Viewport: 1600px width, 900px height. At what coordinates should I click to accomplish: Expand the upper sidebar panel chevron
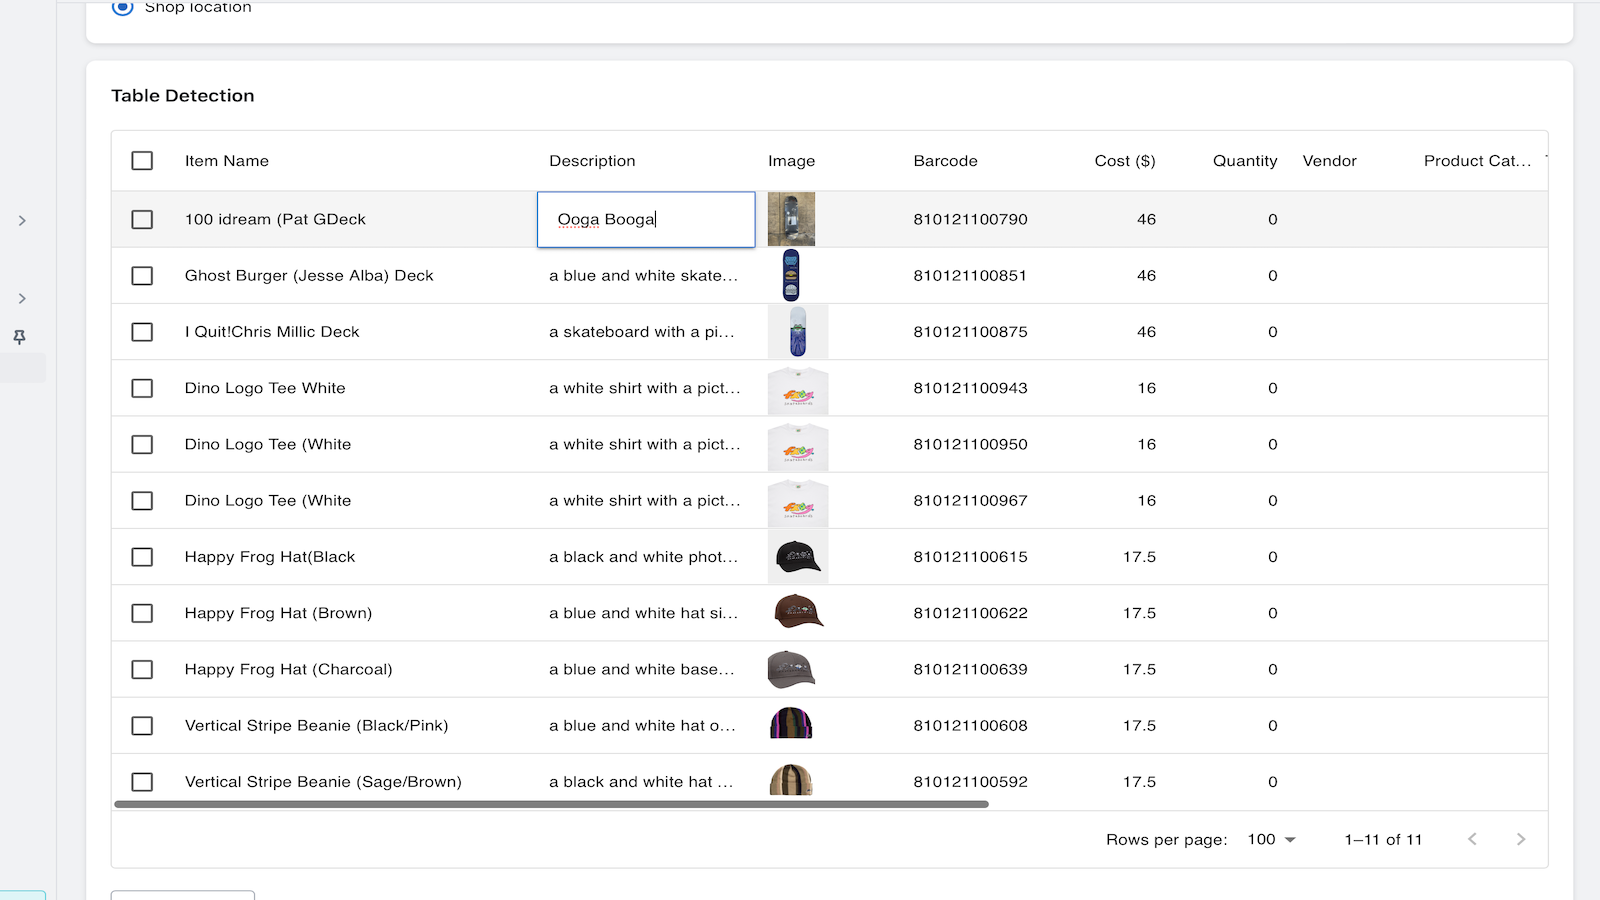coord(22,220)
